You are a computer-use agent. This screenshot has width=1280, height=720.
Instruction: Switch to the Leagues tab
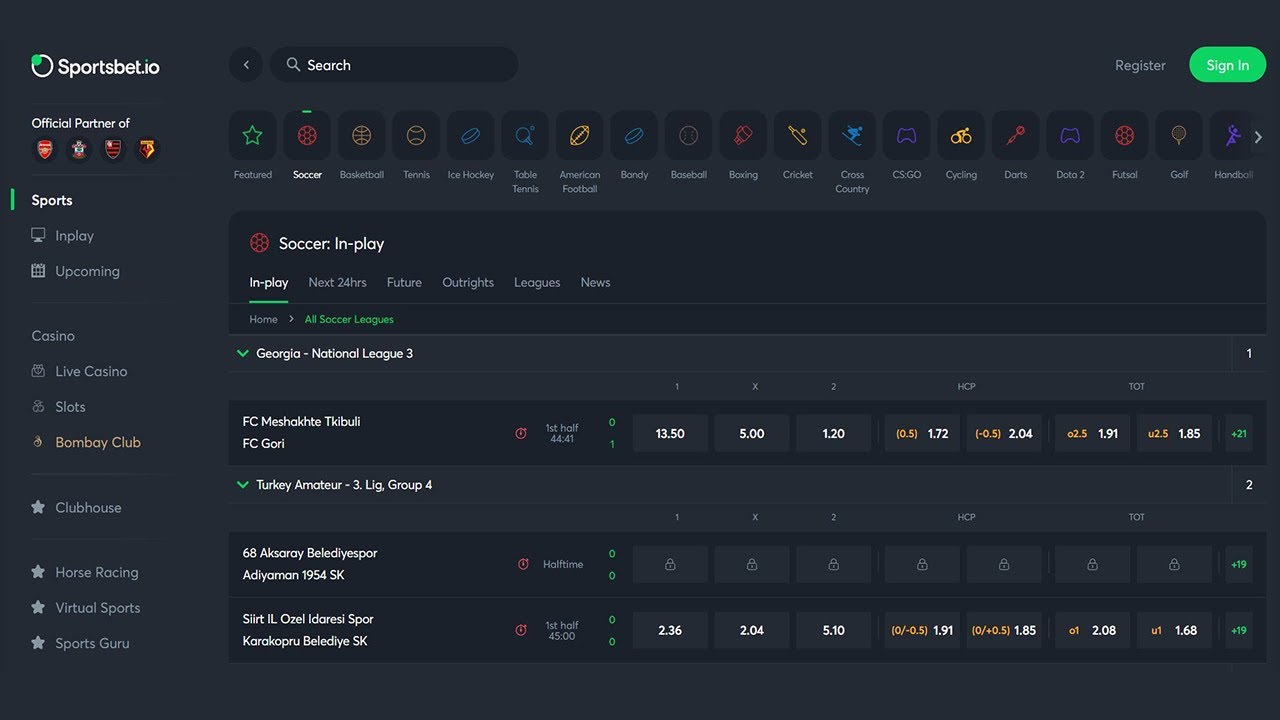[537, 283]
